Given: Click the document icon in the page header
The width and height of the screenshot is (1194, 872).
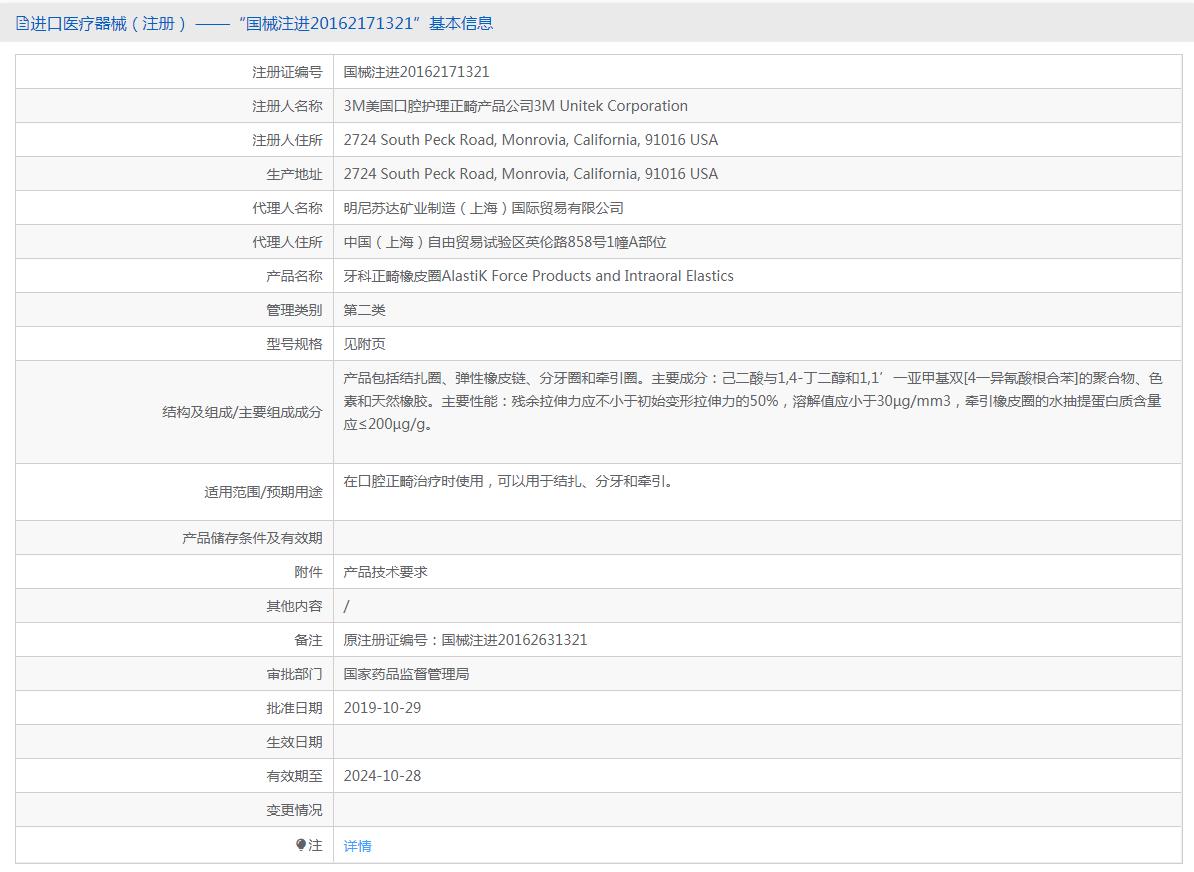Looking at the screenshot, I should [x=22, y=24].
